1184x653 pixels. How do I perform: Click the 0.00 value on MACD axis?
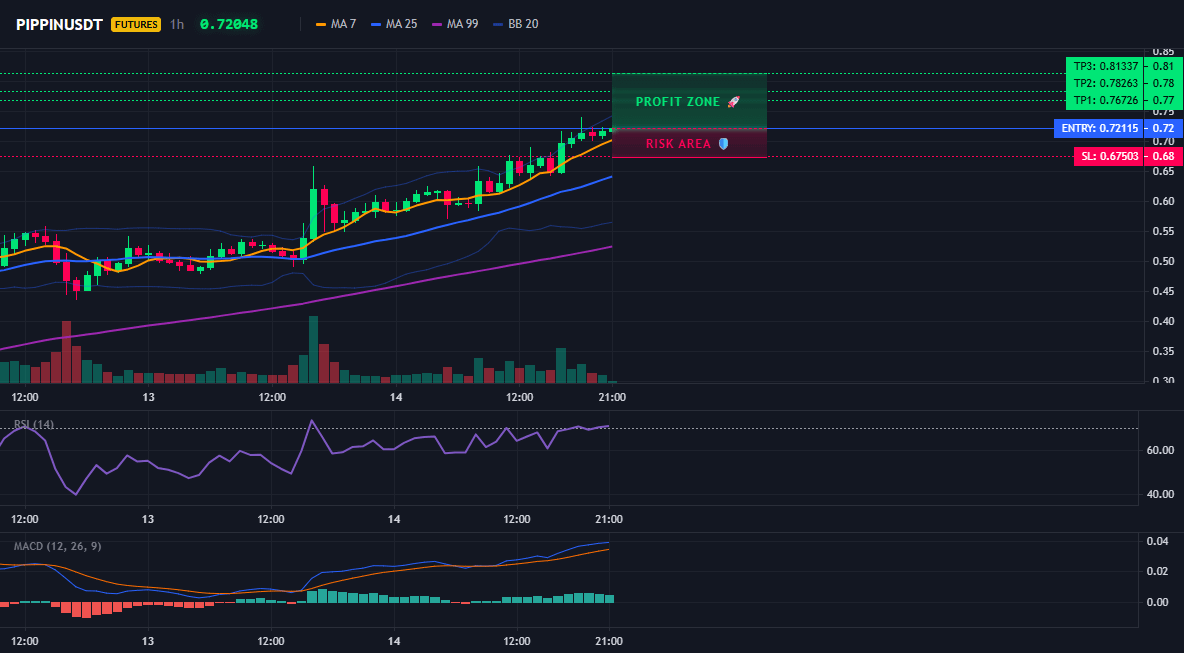1158,602
